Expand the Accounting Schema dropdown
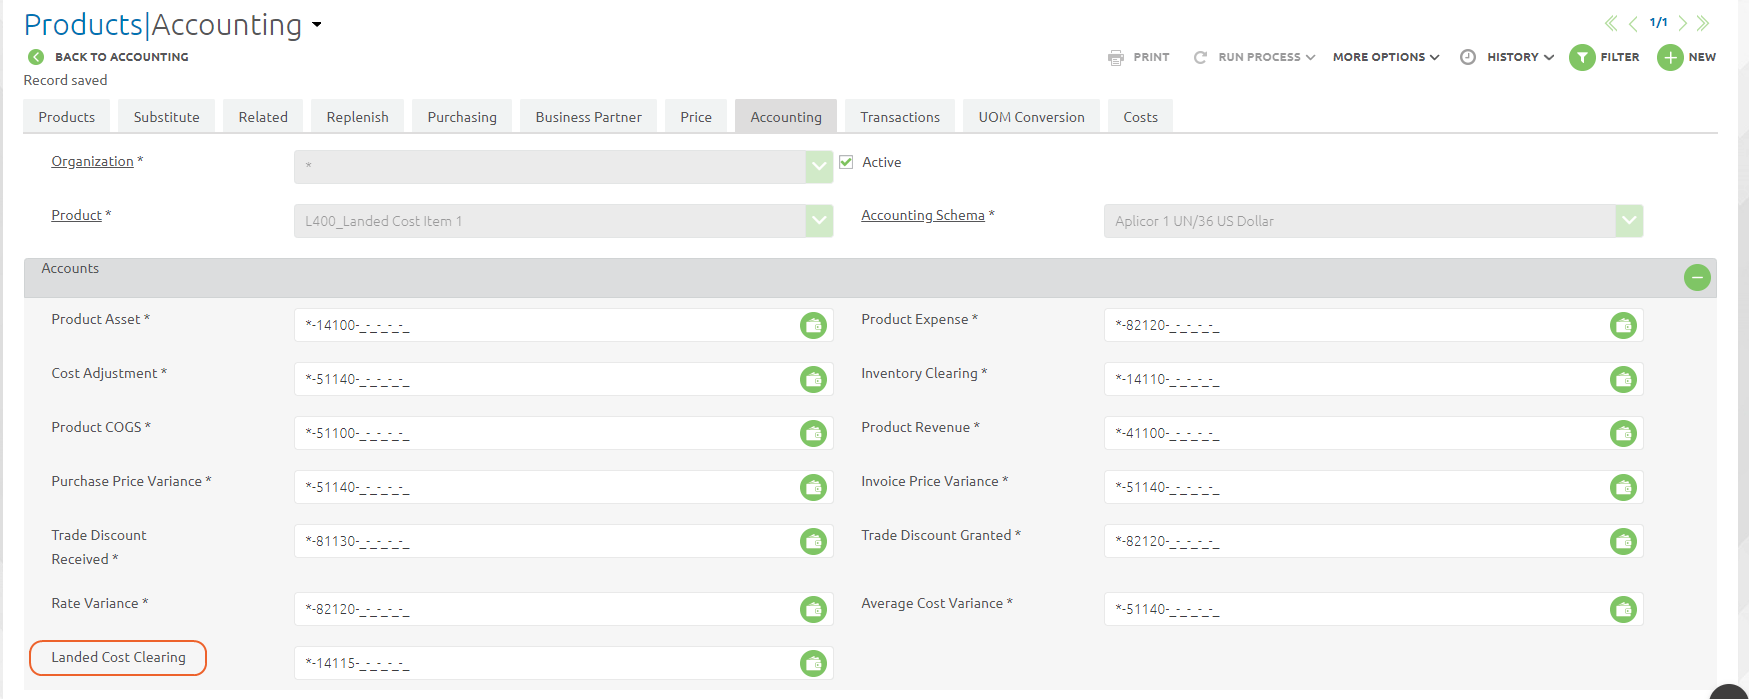The height and width of the screenshot is (699, 1749). (x=1629, y=221)
